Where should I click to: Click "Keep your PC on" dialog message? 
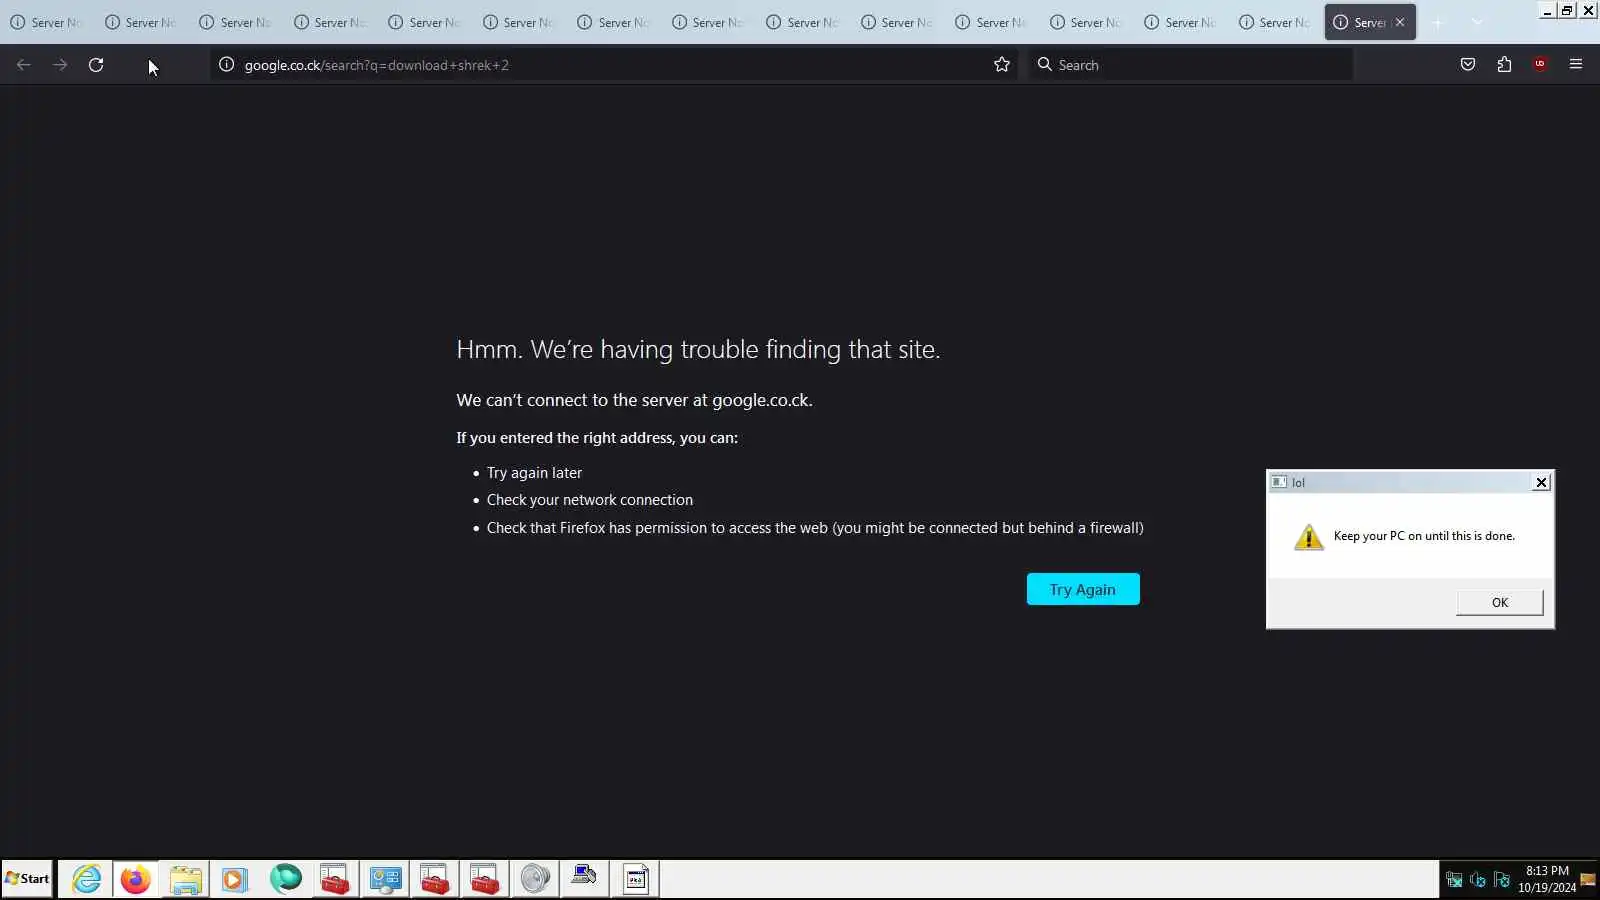(x=1424, y=536)
